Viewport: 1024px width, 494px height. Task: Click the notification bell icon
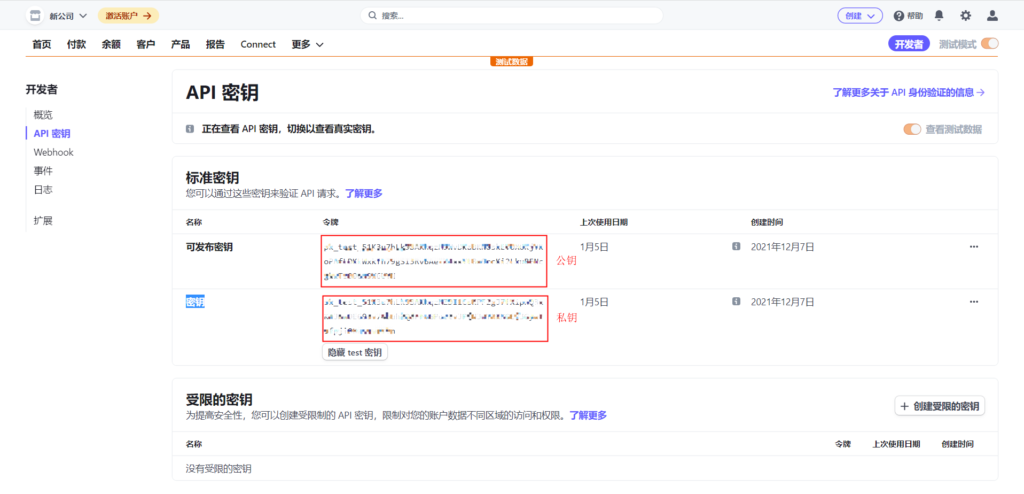coord(939,16)
